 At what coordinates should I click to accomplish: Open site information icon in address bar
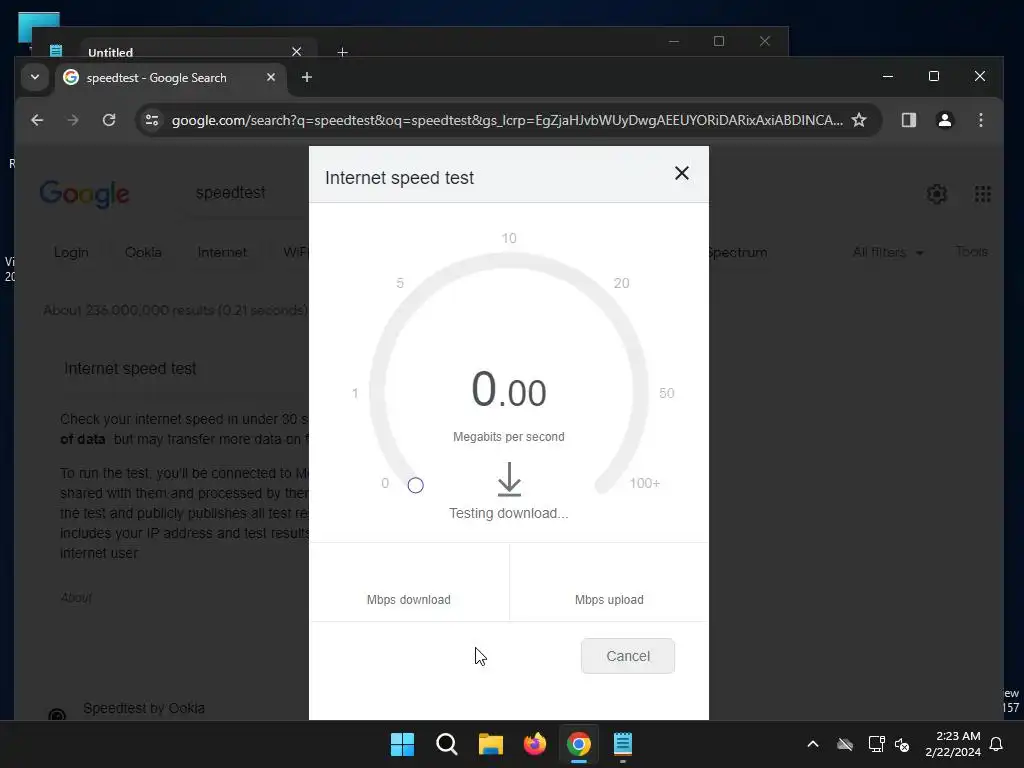pos(152,120)
